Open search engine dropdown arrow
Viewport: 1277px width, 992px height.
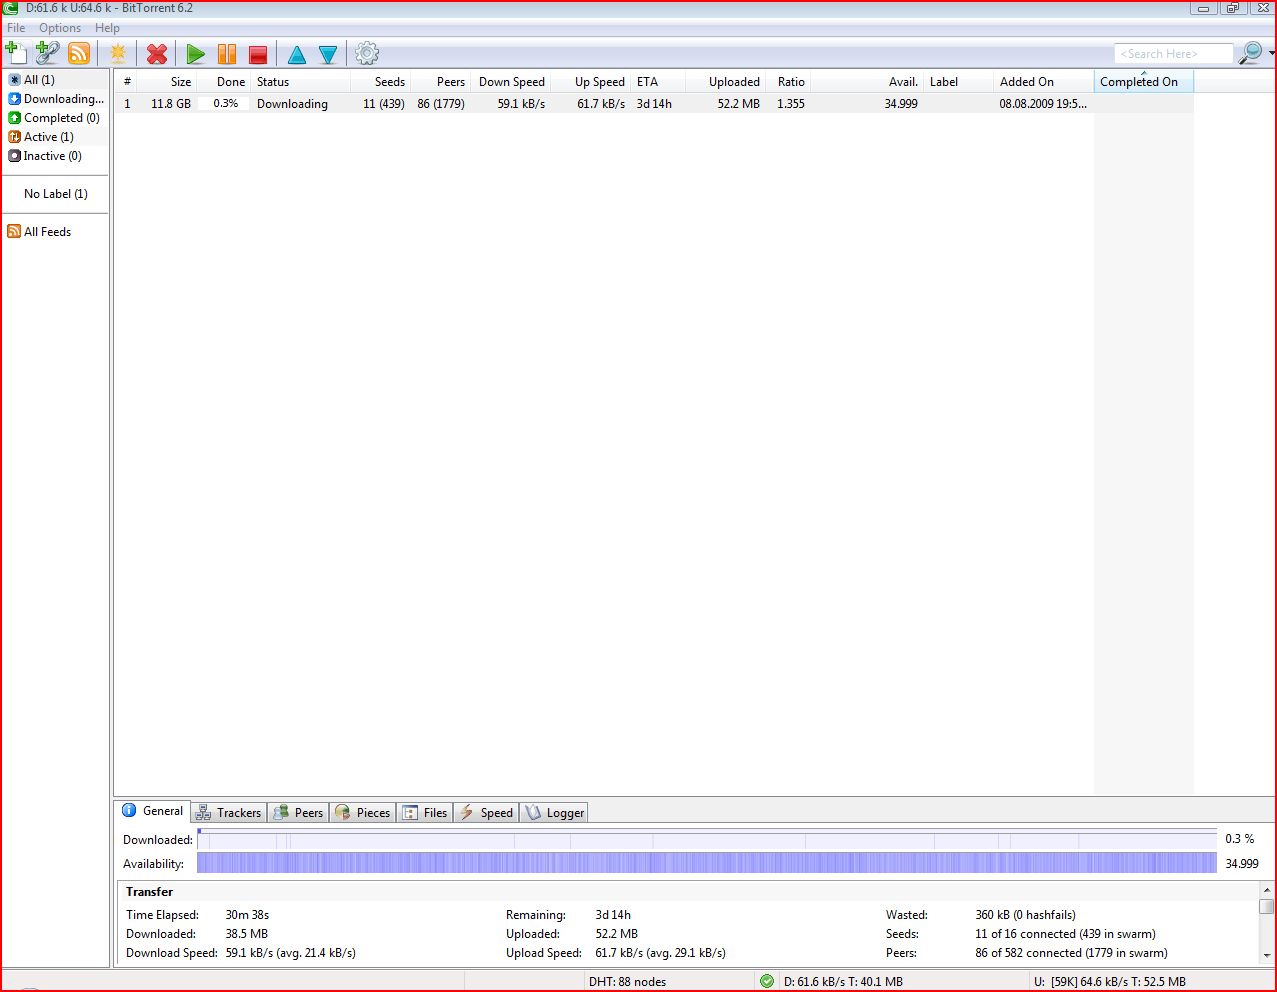(x=1271, y=53)
